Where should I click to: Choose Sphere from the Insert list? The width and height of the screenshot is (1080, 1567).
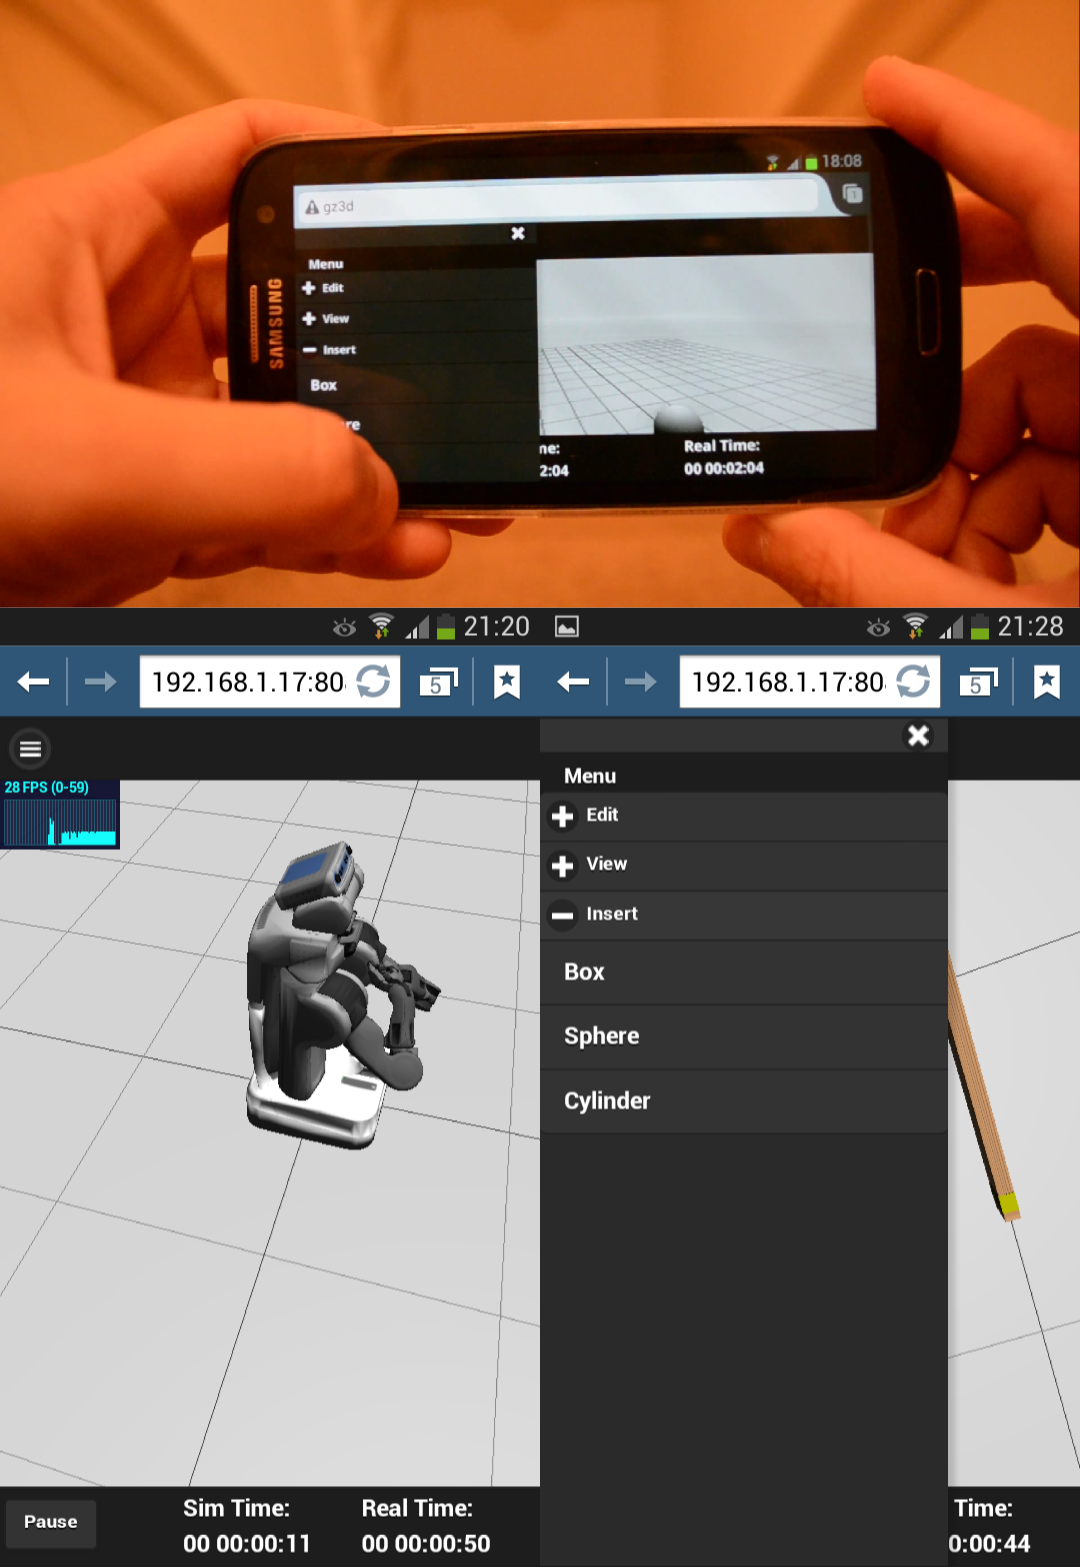coord(601,1036)
